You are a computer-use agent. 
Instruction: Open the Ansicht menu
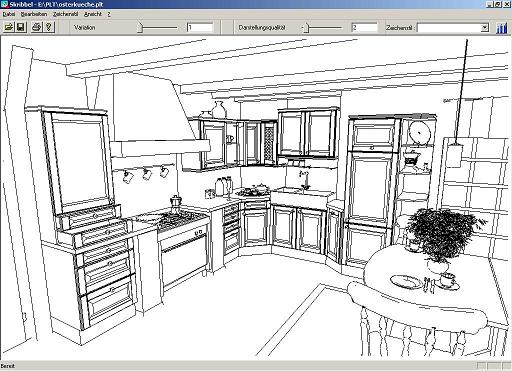pyautogui.click(x=93, y=14)
